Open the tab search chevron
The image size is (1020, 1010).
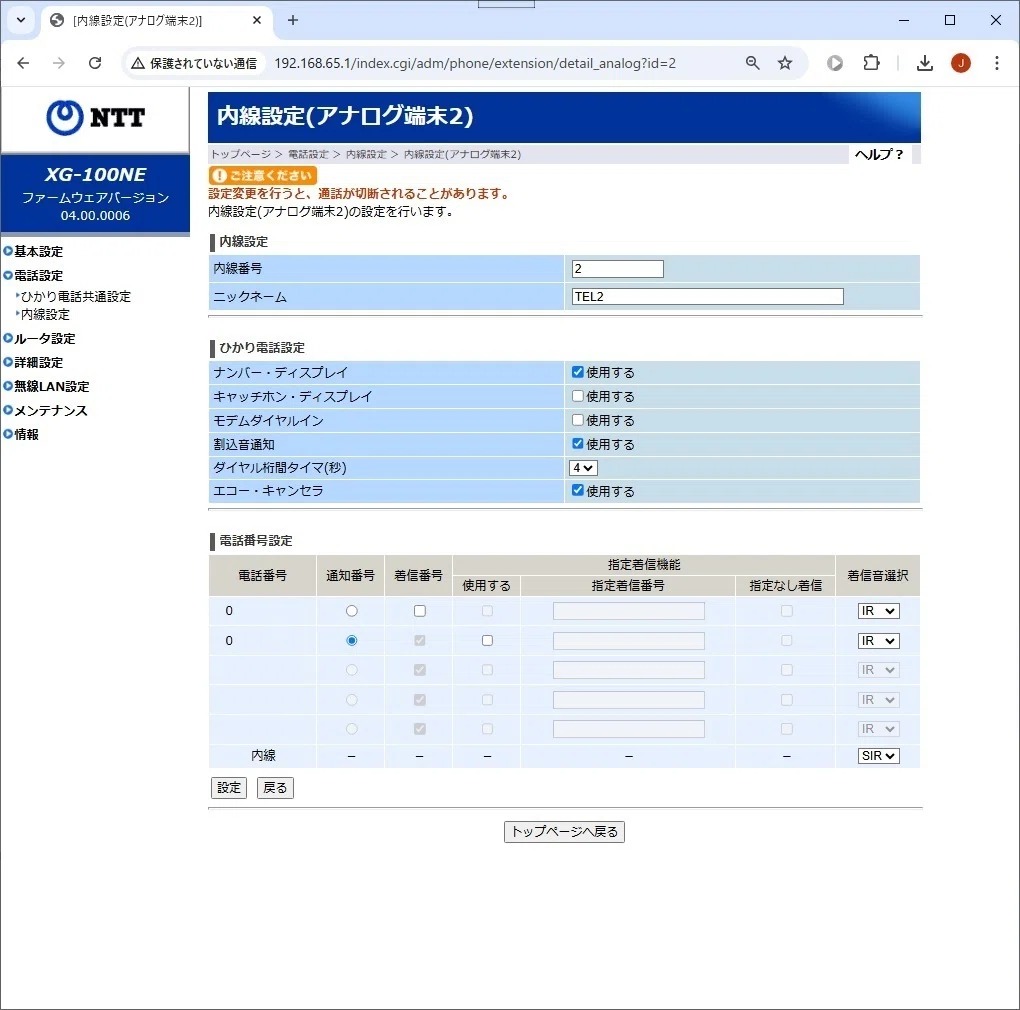tap(21, 20)
